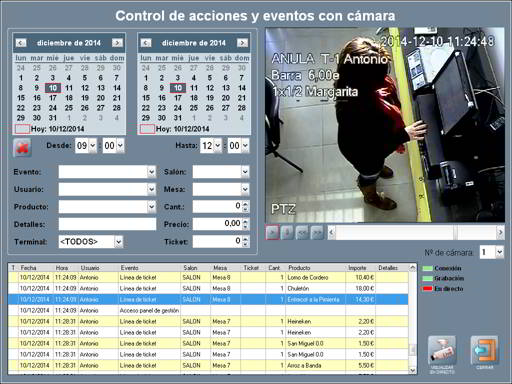Open the Desde hour dropdown showing 09
The width and height of the screenshot is (512, 384).
(93, 146)
